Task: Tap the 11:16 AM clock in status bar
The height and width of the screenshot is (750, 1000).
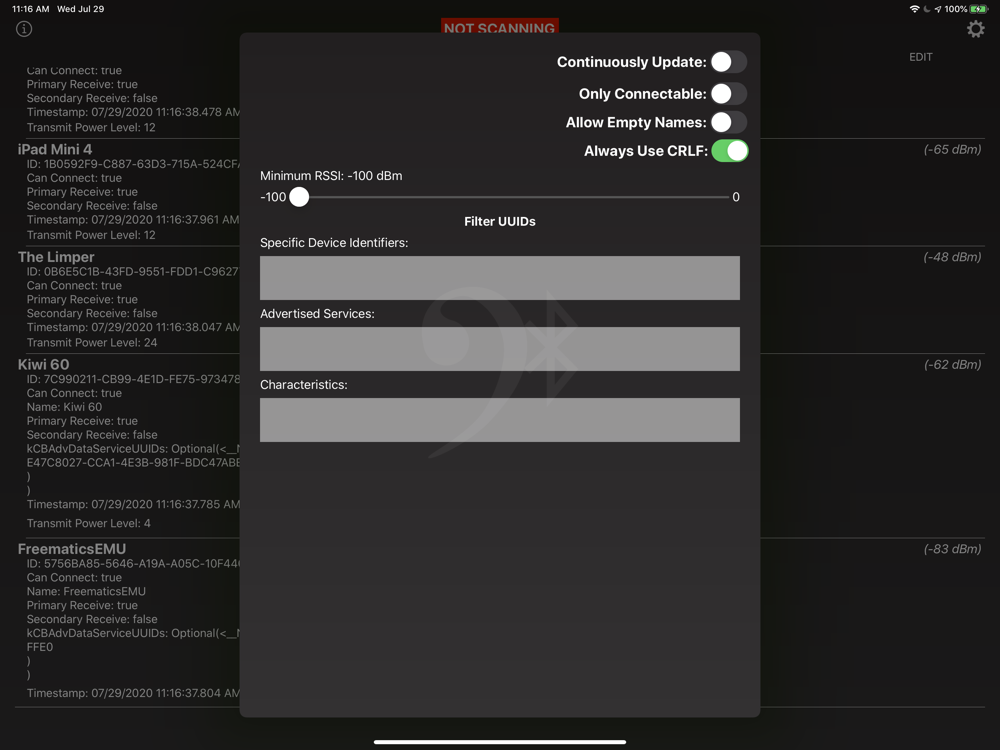Action: (x=31, y=9)
